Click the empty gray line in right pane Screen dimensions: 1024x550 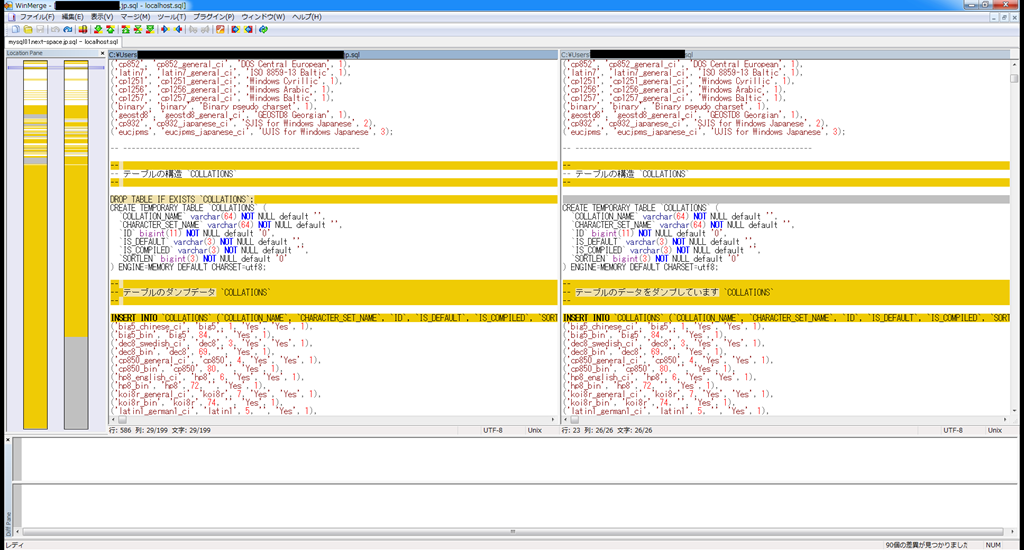786,199
